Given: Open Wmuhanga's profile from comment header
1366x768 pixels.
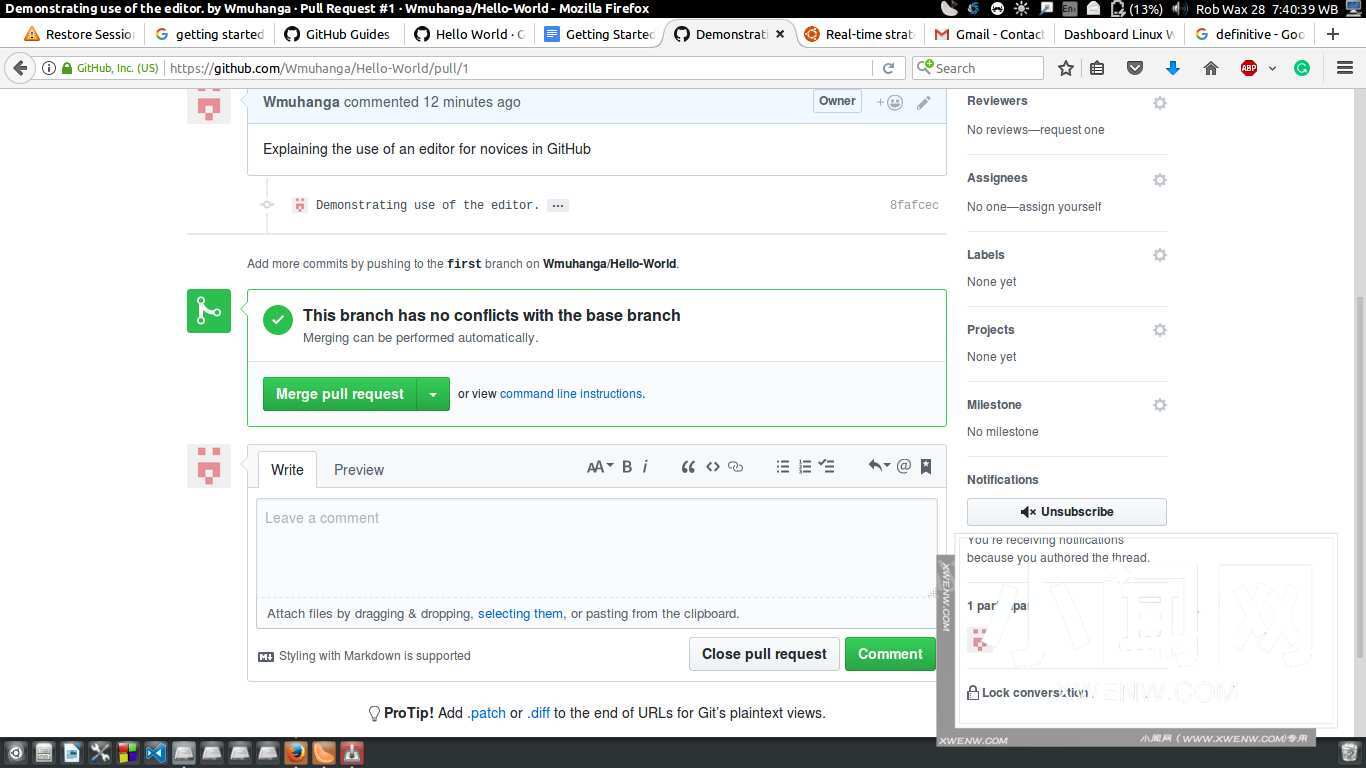Looking at the screenshot, I should pyautogui.click(x=301, y=102).
